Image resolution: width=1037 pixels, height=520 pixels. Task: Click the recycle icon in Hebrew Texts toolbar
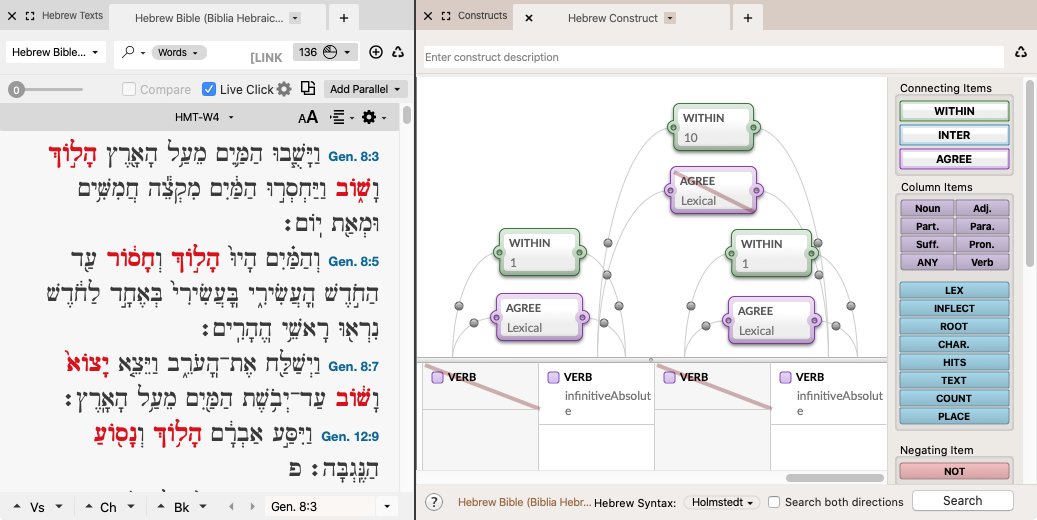pyautogui.click(x=399, y=53)
